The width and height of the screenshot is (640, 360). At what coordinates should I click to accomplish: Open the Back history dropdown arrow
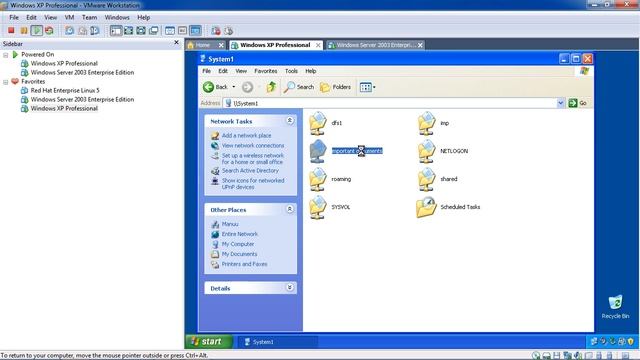(234, 87)
